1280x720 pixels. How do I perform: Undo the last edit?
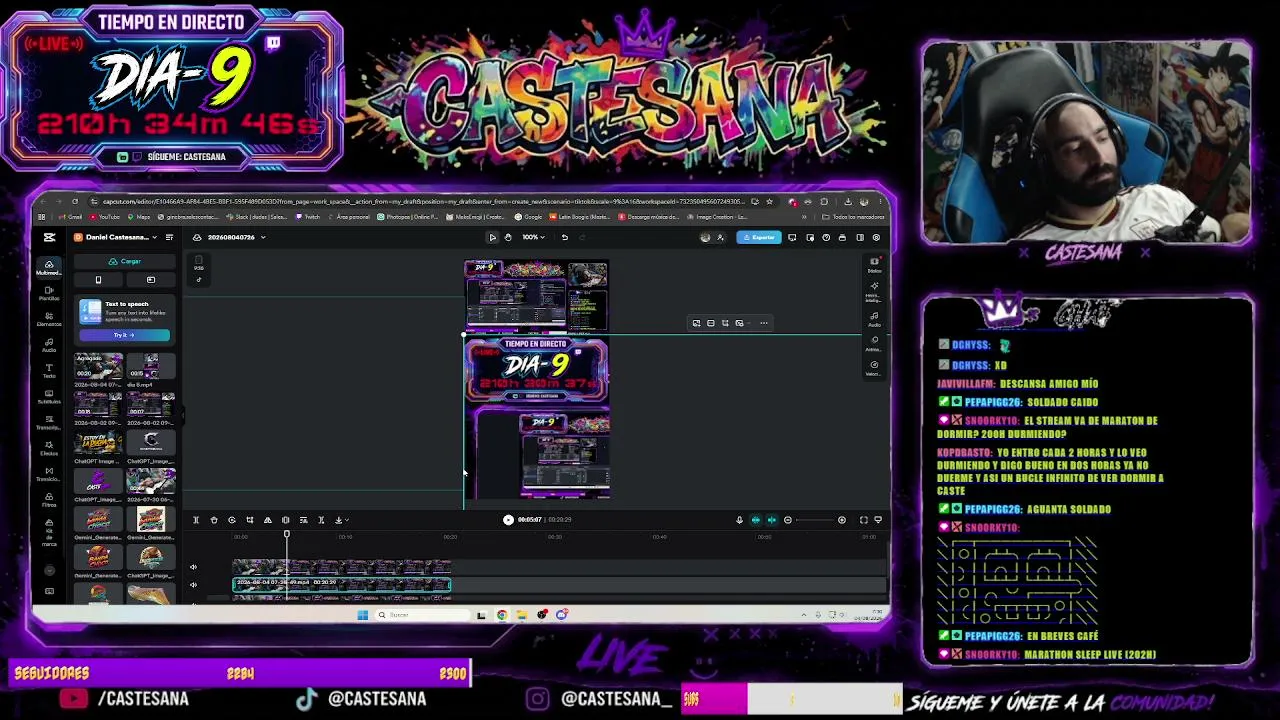[x=565, y=237]
